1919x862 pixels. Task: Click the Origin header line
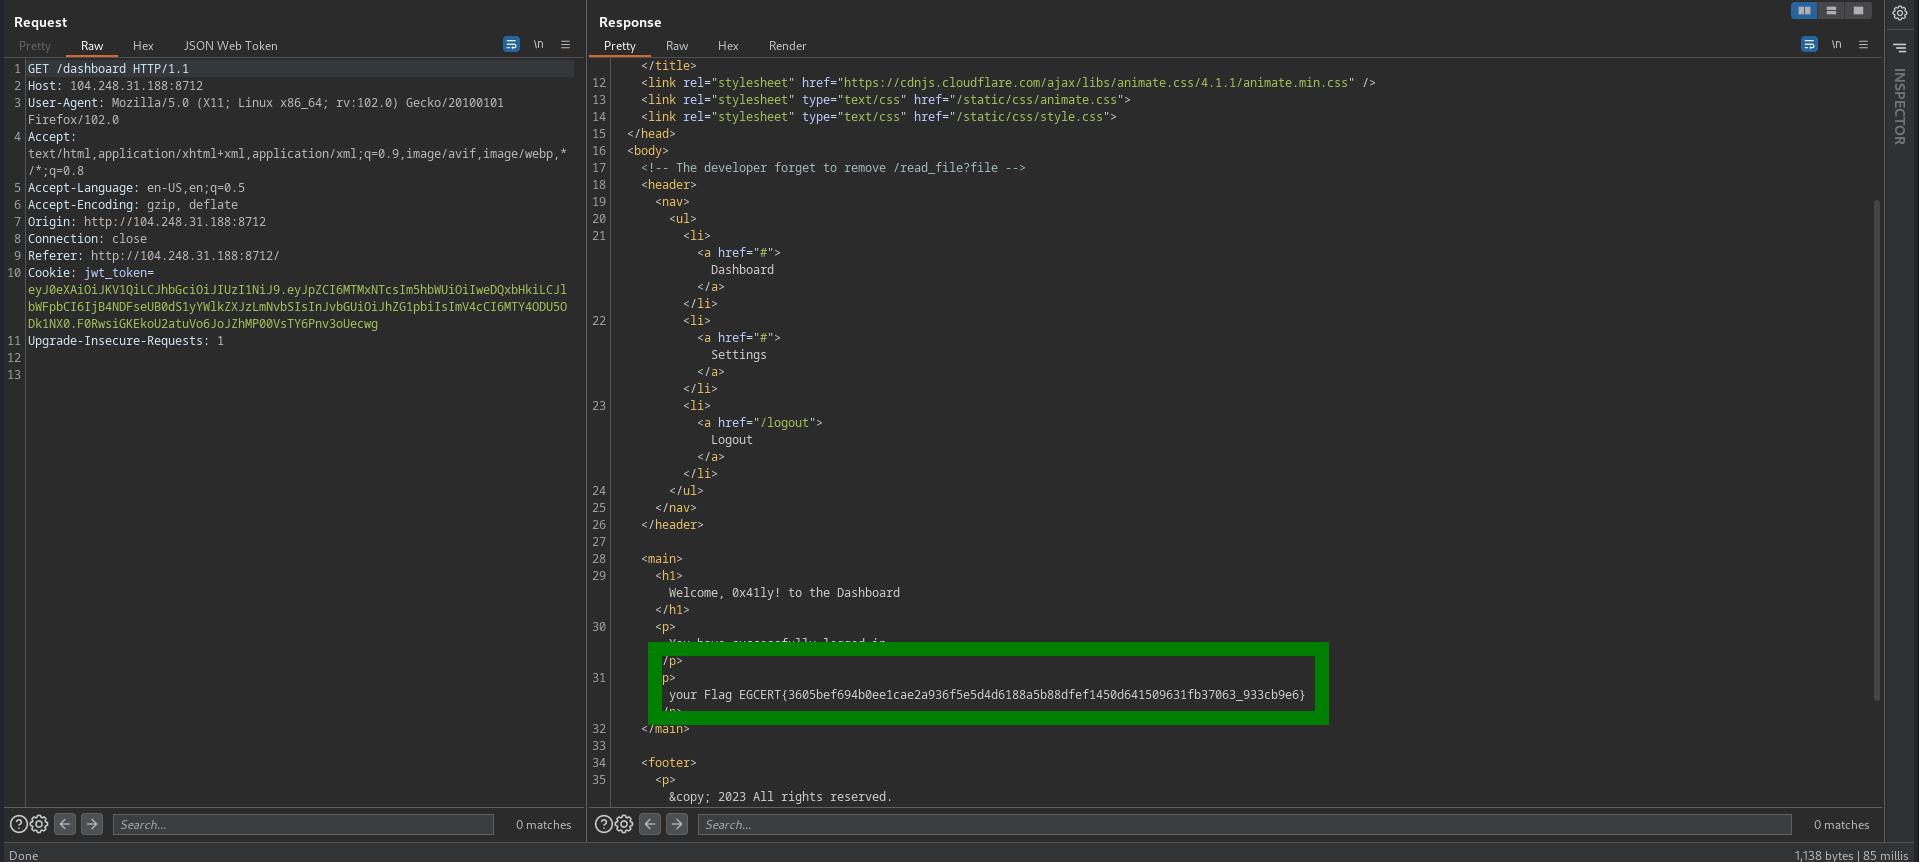[147, 222]
